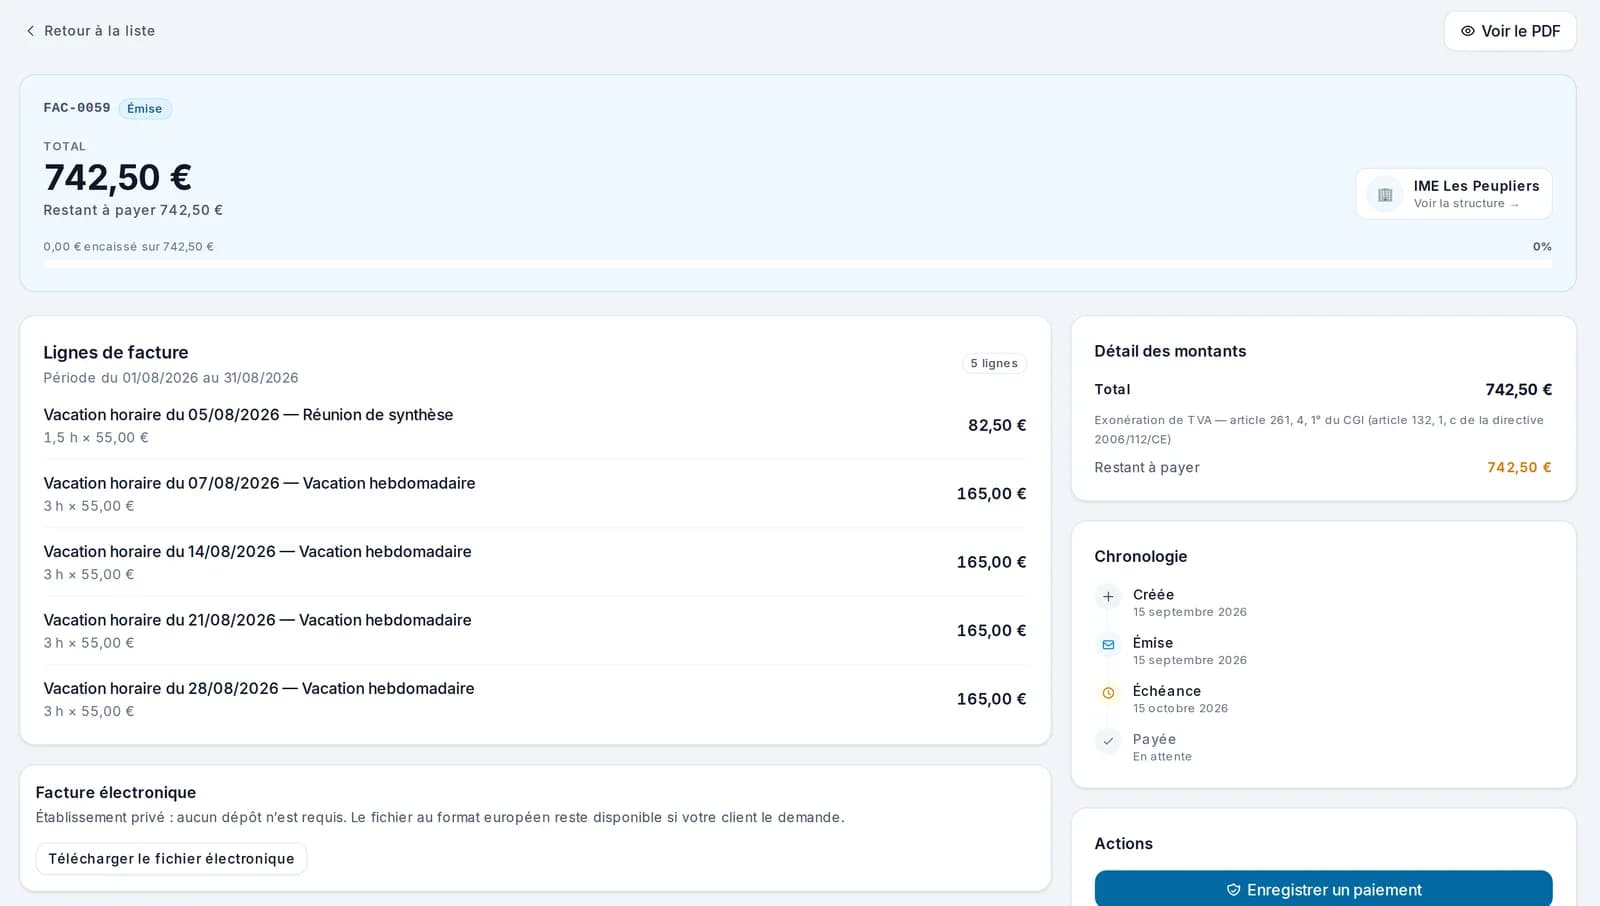
Task: Click the payment progress bar
Action: pos(797,264)
